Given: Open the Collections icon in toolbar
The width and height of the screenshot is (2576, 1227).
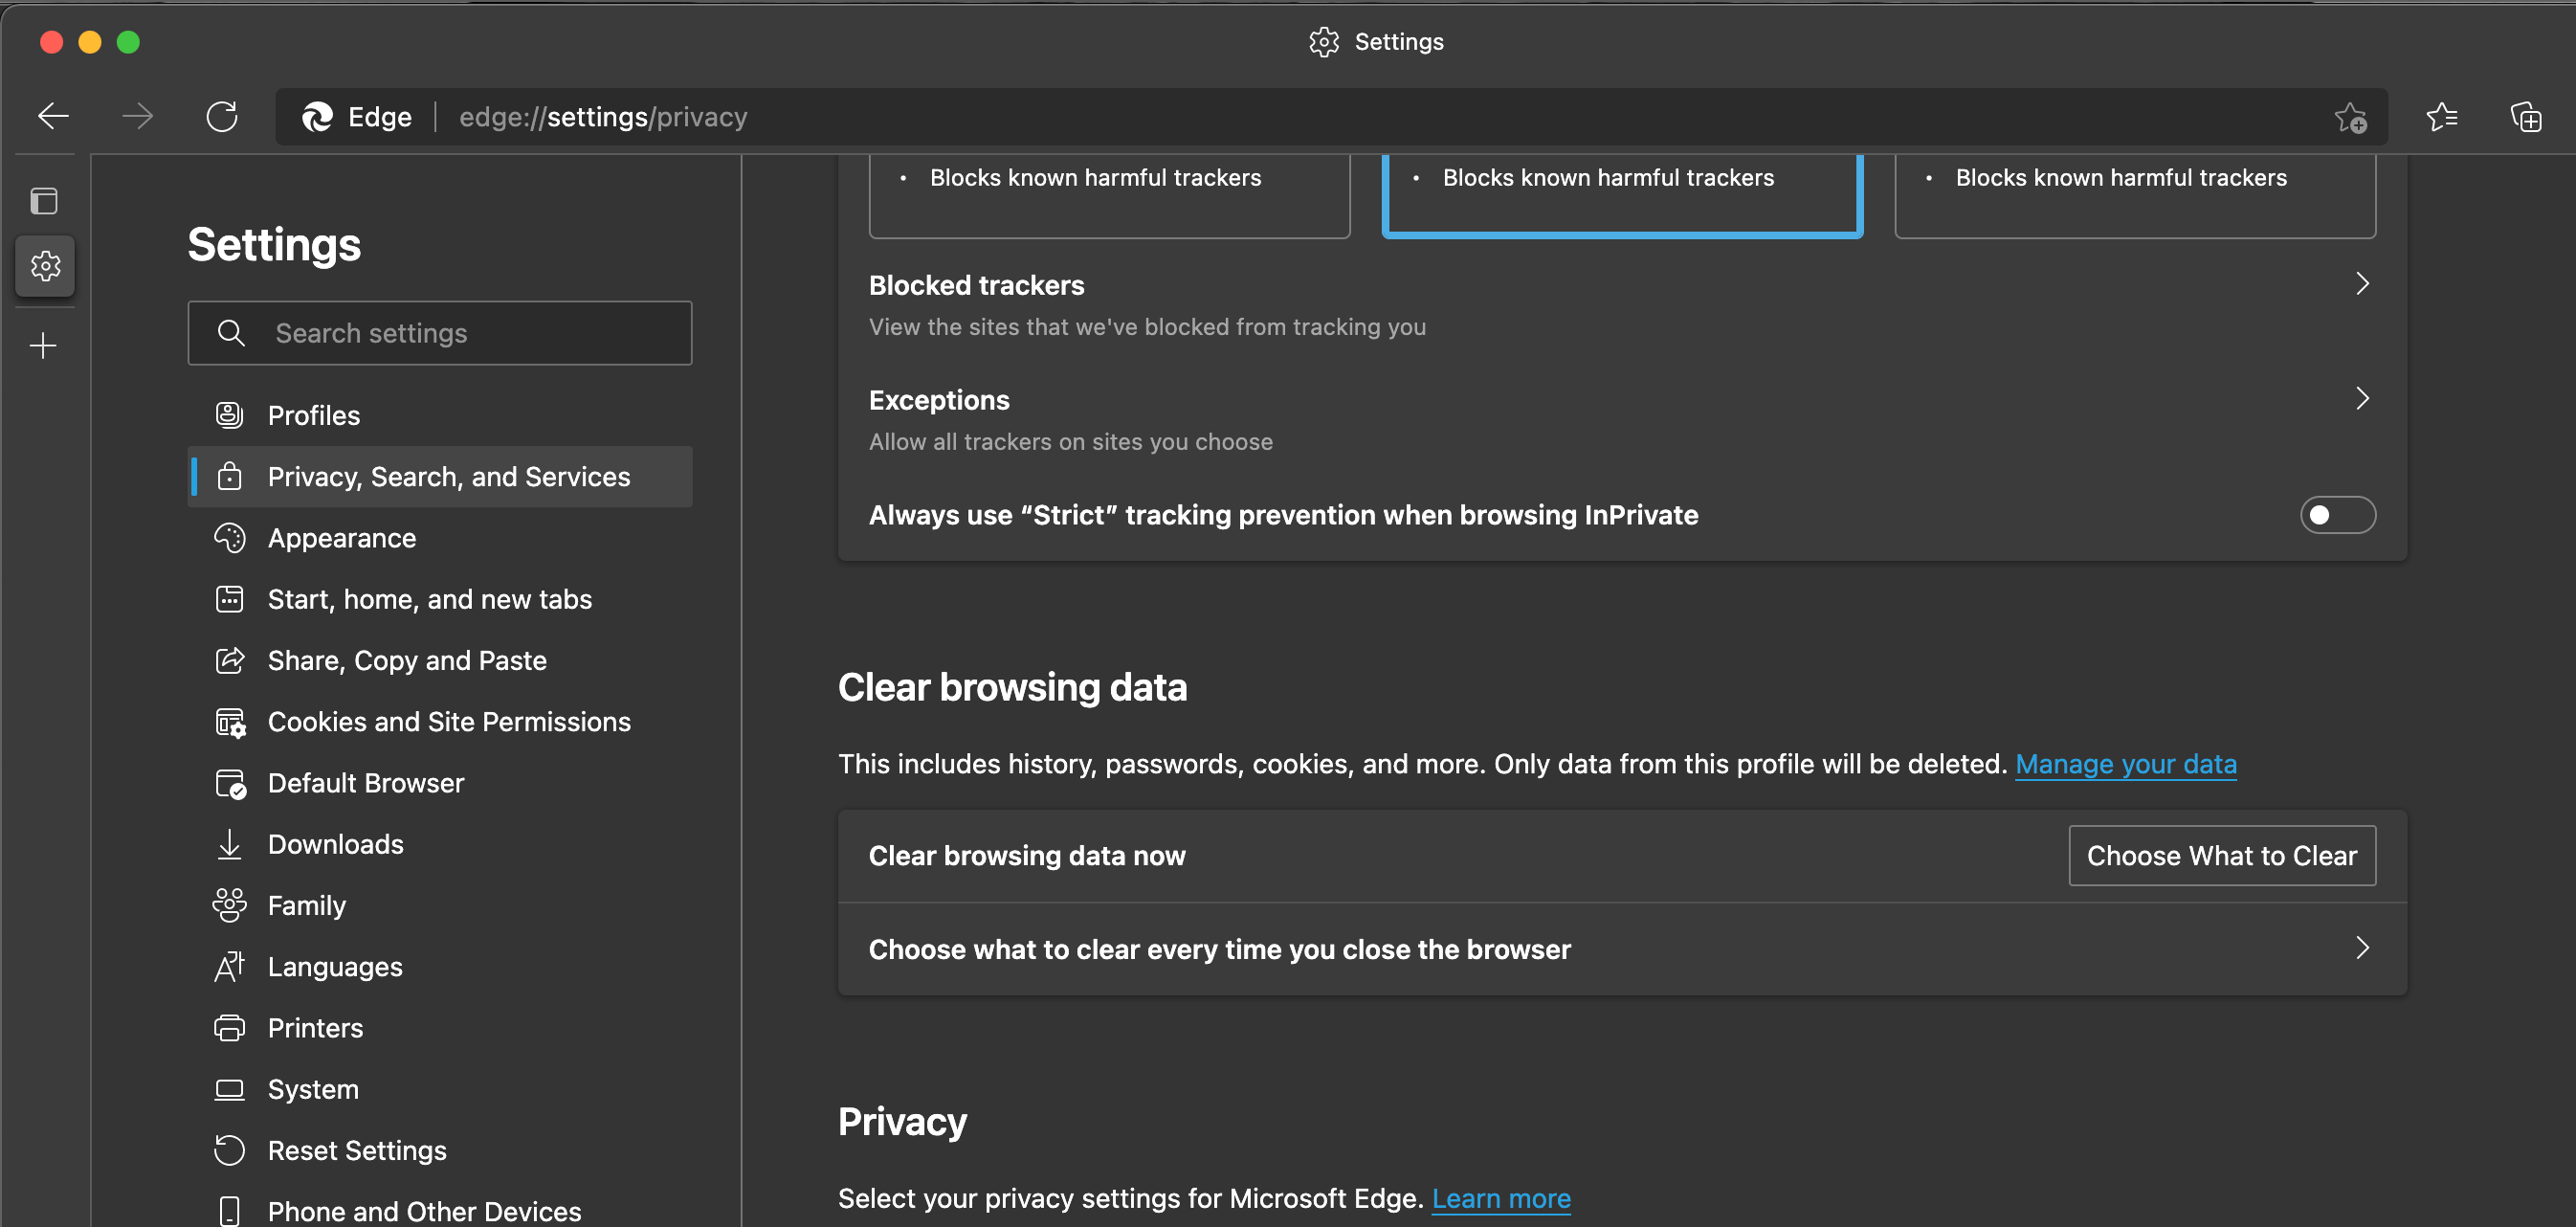Looking at the screenshot, I should (x=2525, y=118).
